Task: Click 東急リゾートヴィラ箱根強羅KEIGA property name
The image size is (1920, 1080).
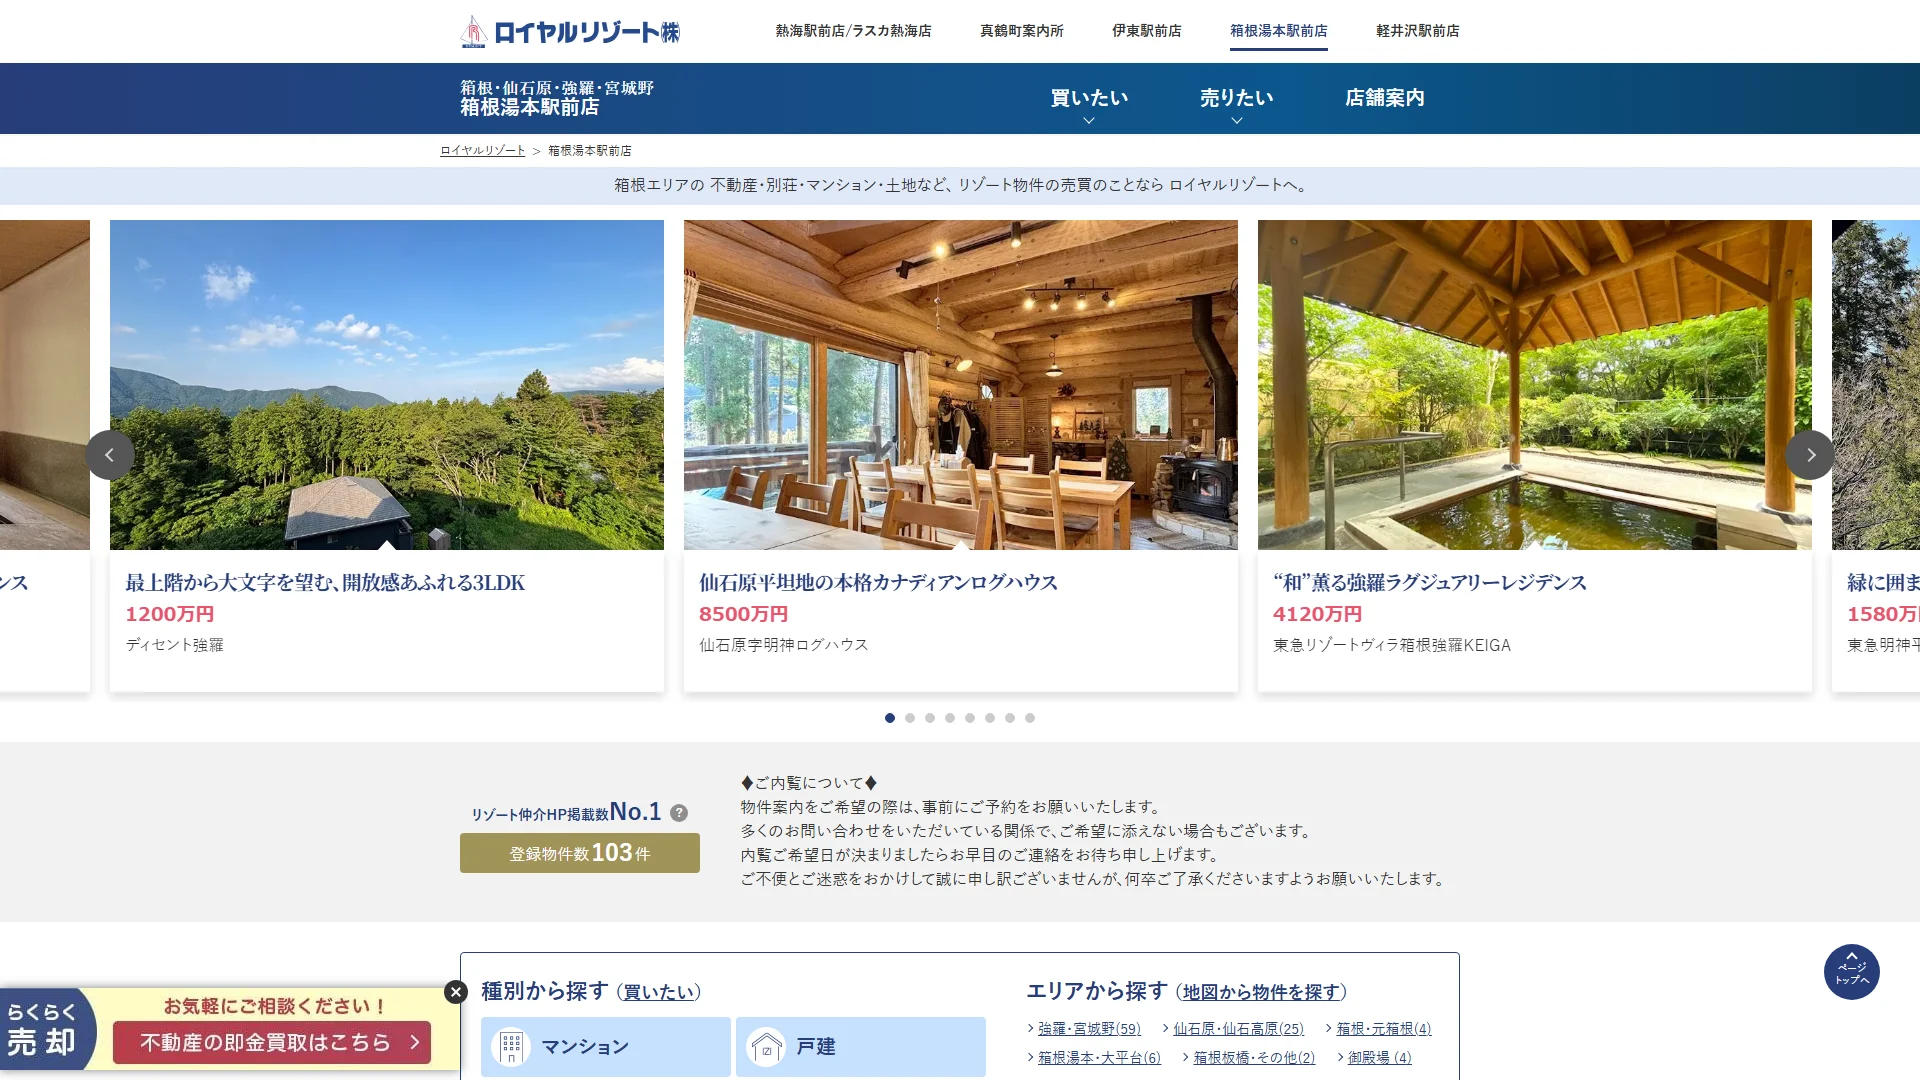Action: (x=1392, y=645)
